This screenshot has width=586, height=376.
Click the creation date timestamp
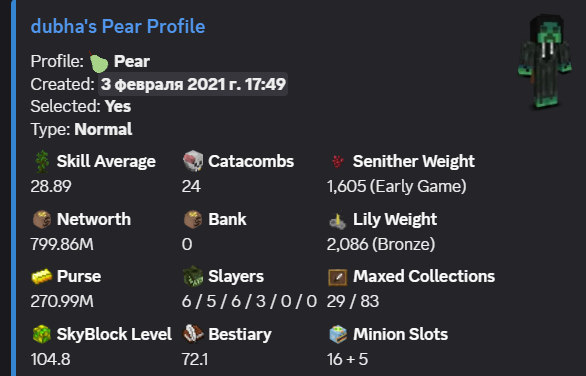193,84
